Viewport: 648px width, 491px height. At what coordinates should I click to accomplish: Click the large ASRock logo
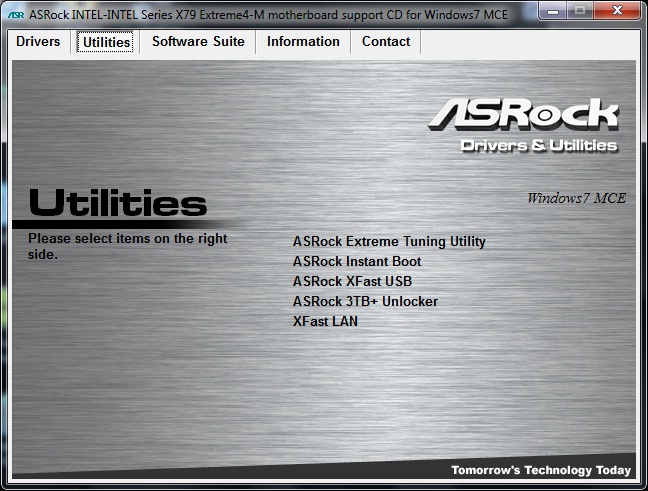tap(523, 114)
